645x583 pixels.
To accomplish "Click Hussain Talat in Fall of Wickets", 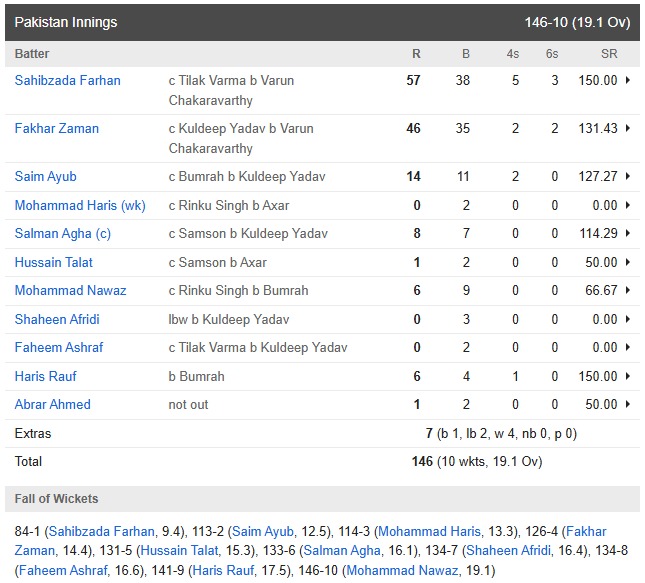I will click(x=173, y=550).
